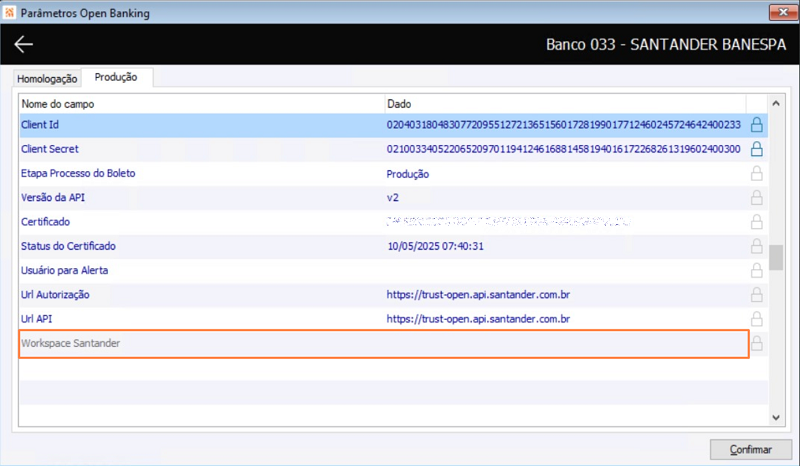
Task: Click the Url Autorização trust-open.api.santander.com.br value
Action: (478, 295)
